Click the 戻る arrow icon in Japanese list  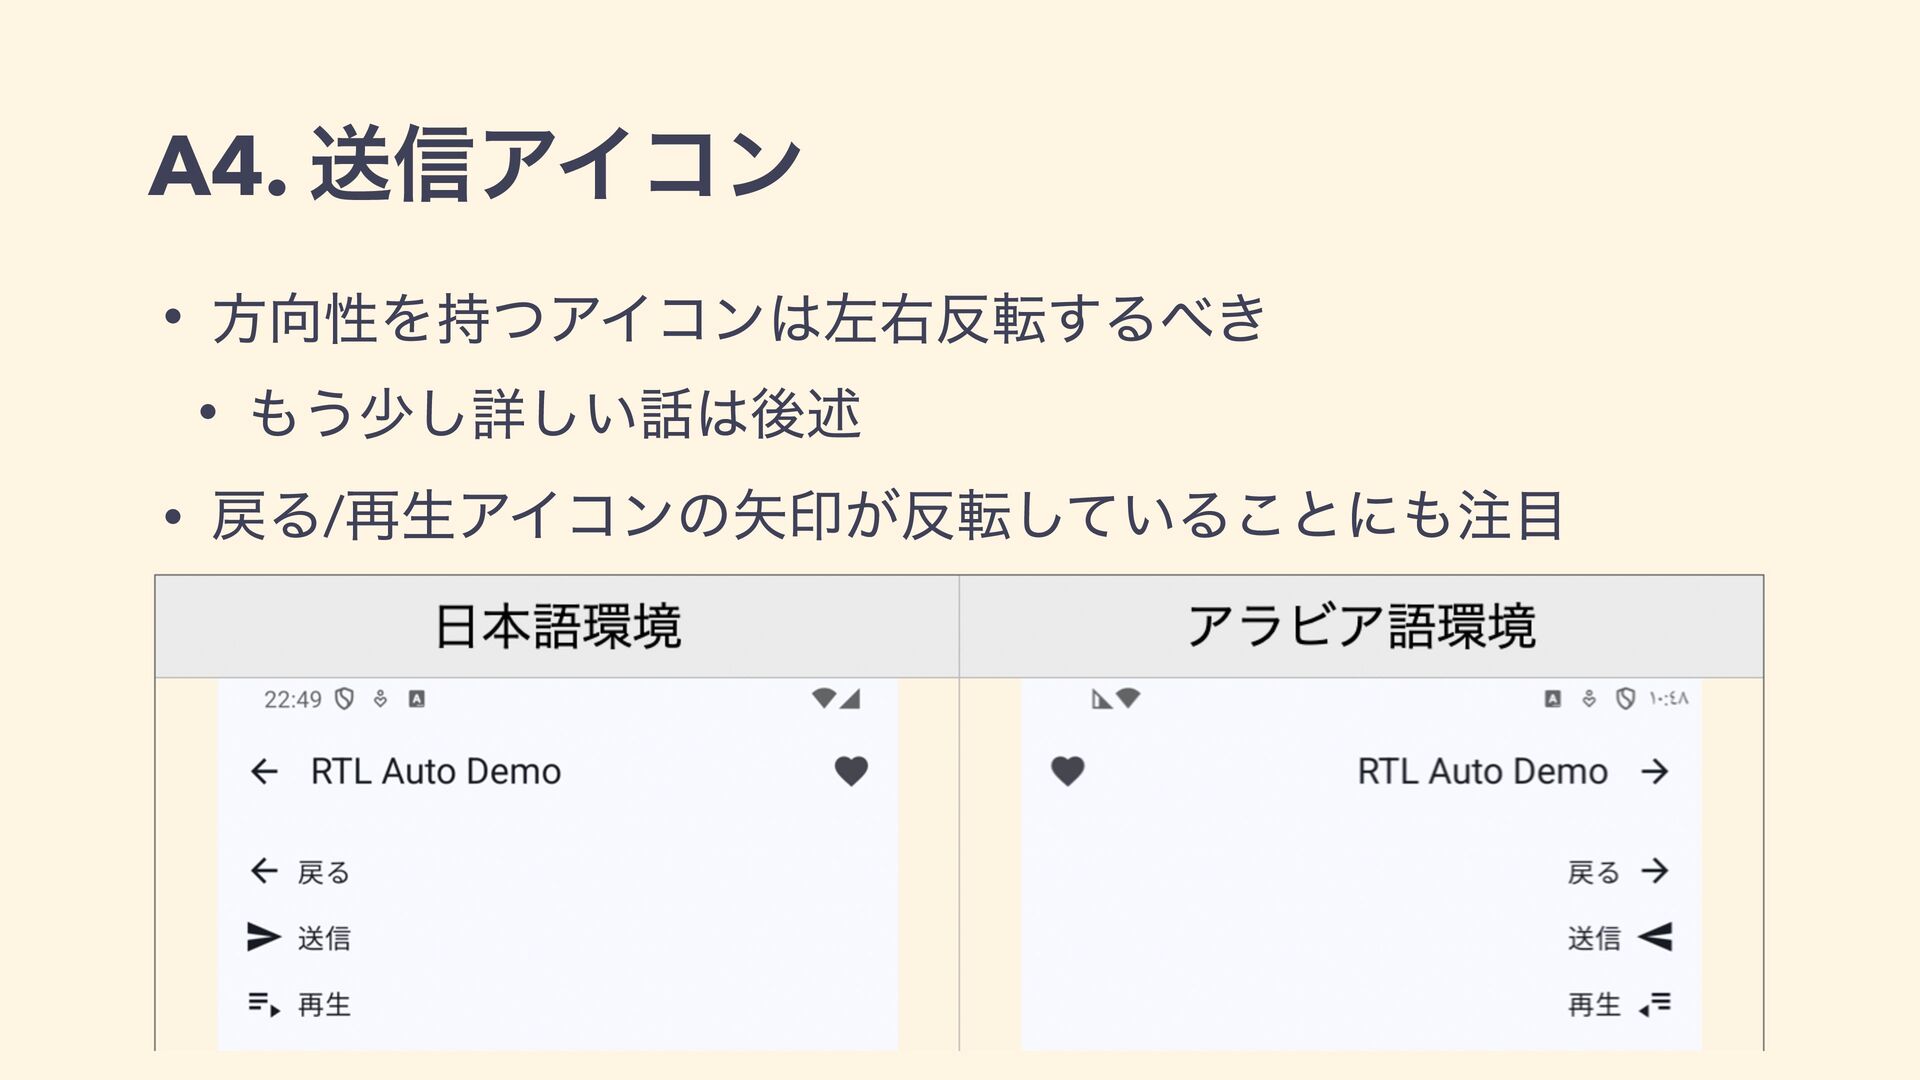tap(264, 871)
